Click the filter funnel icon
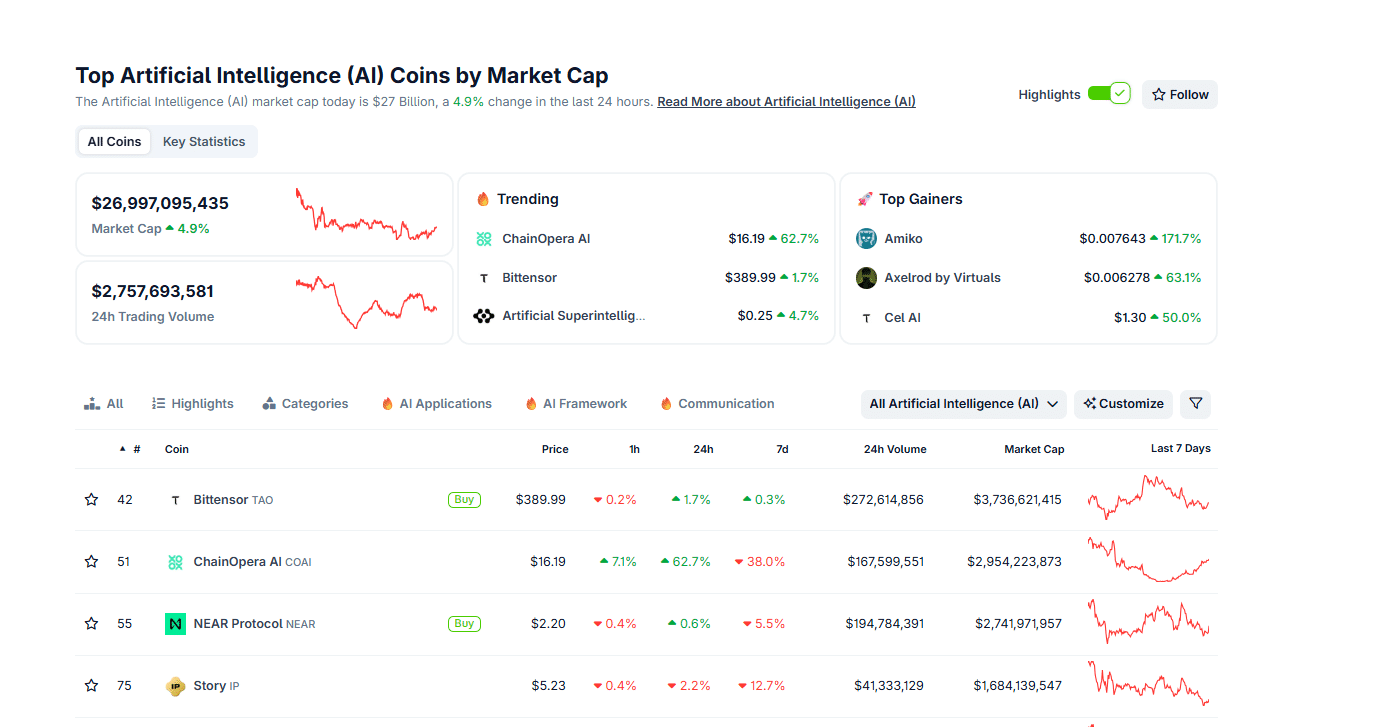Screen dimensions: 1380x727 coord(1195,404)
